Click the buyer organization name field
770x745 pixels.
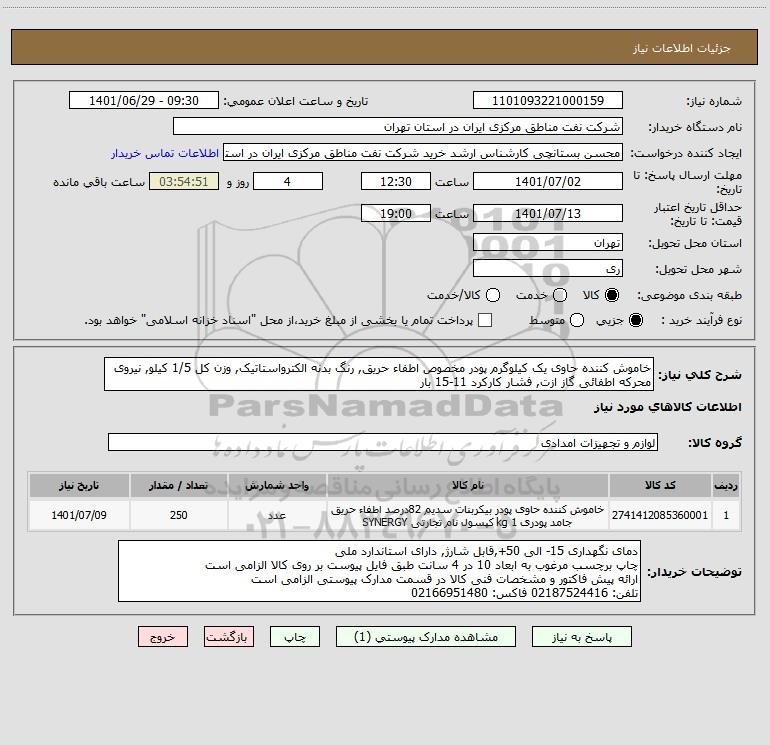398,127
